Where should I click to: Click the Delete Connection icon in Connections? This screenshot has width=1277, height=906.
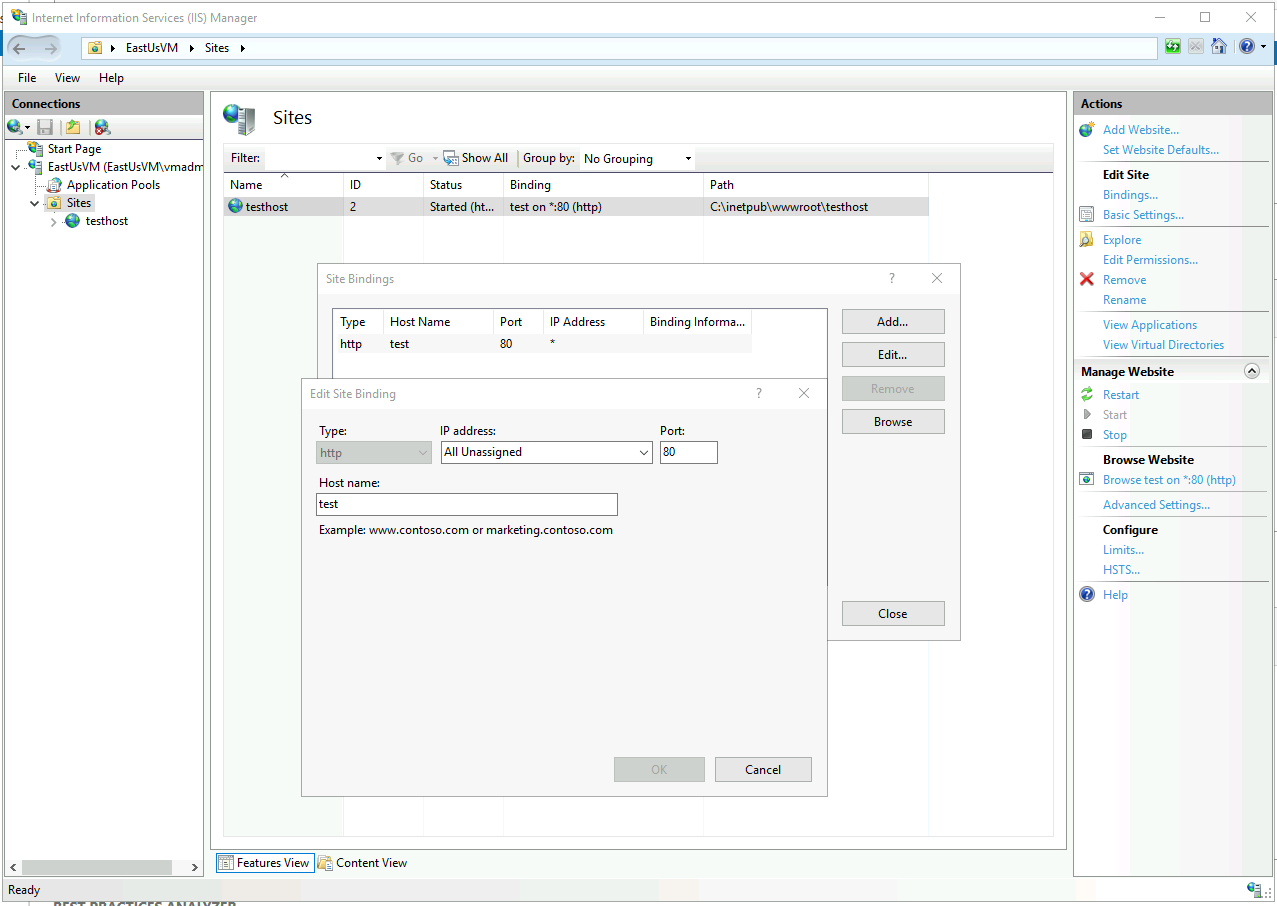tap(102, 127)
